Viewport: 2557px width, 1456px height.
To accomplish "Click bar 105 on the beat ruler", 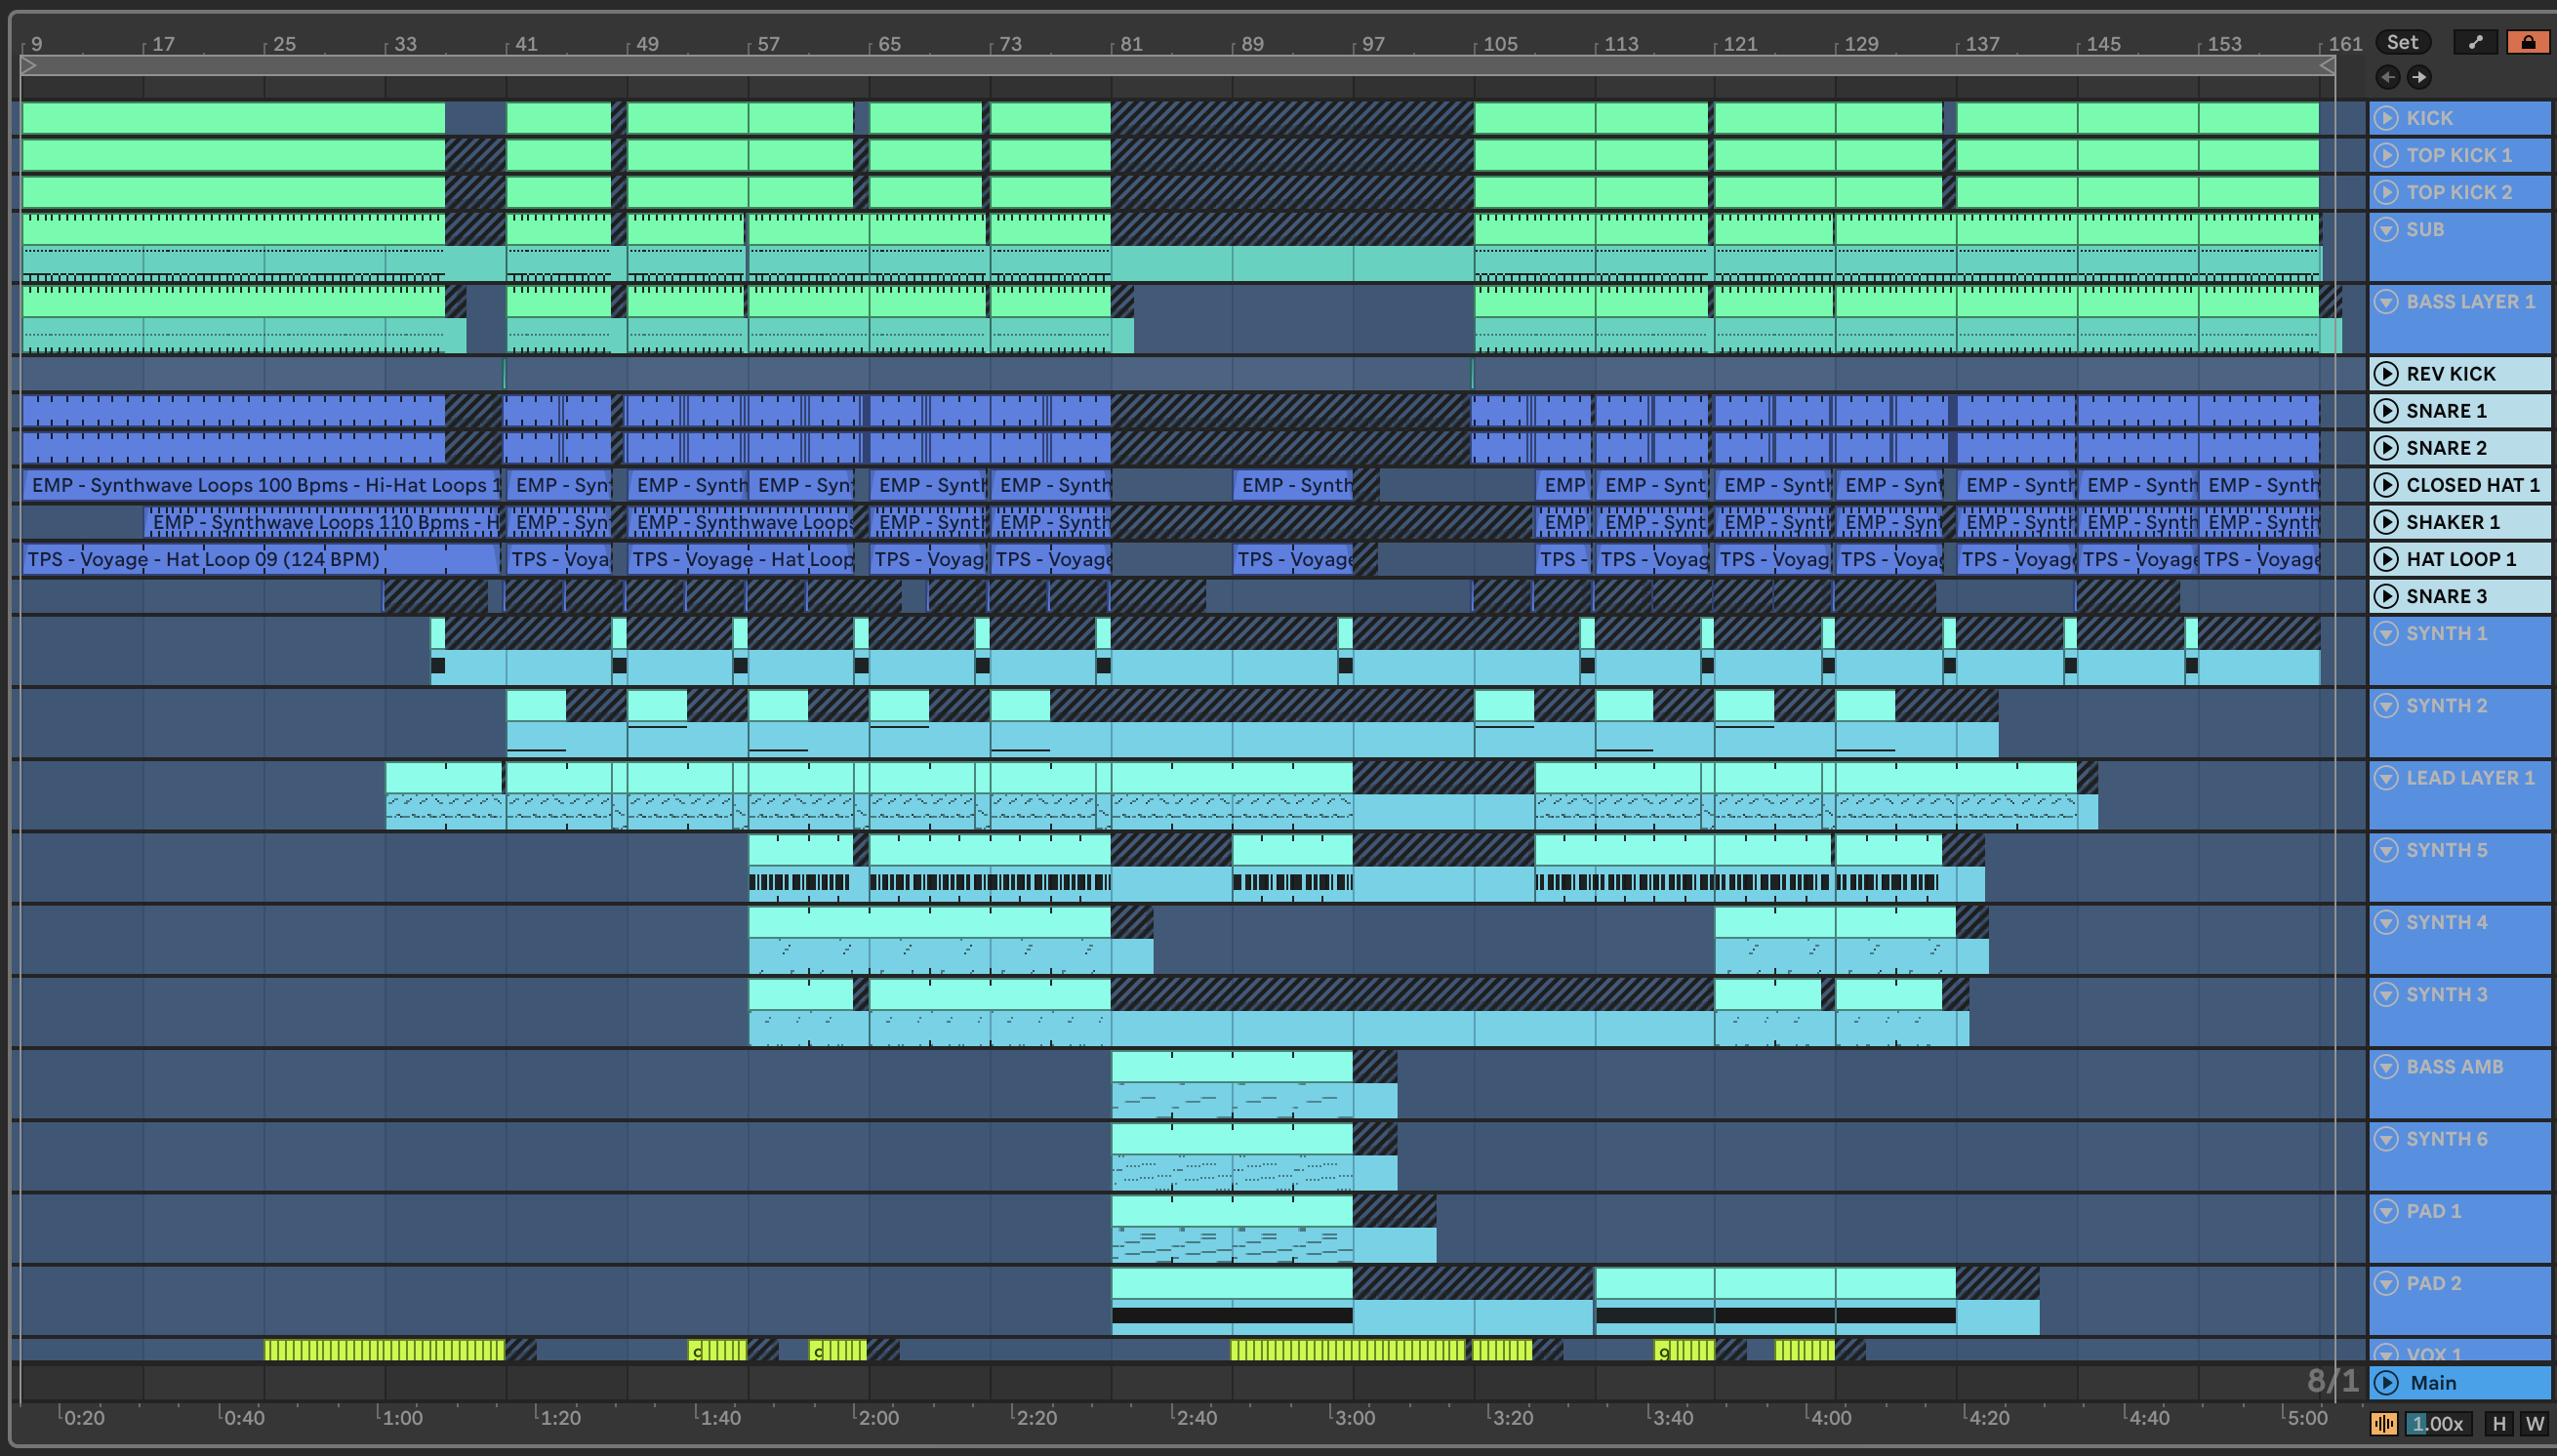I will coord(1500,44).
